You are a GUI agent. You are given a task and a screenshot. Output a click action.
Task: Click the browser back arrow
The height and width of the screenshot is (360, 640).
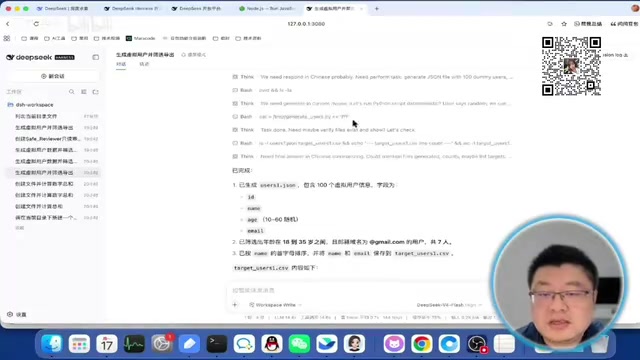point(8,24)
